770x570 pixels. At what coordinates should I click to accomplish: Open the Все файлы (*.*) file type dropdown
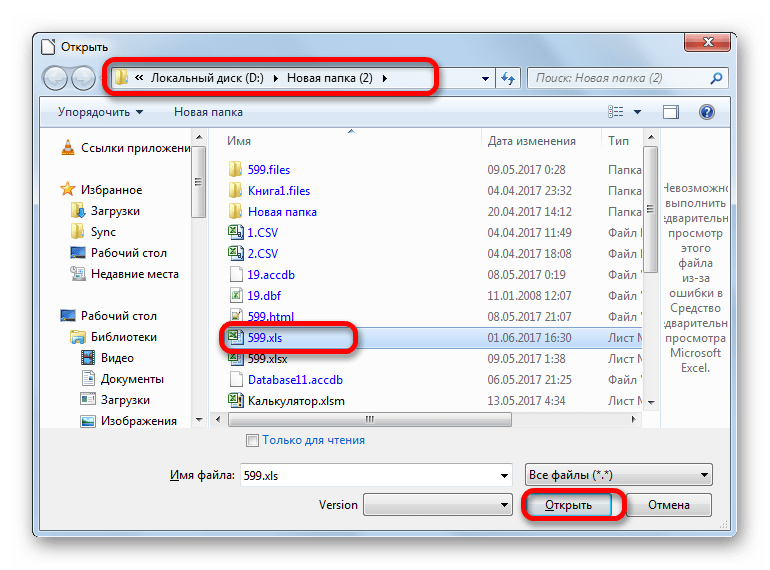click(619, 475)
